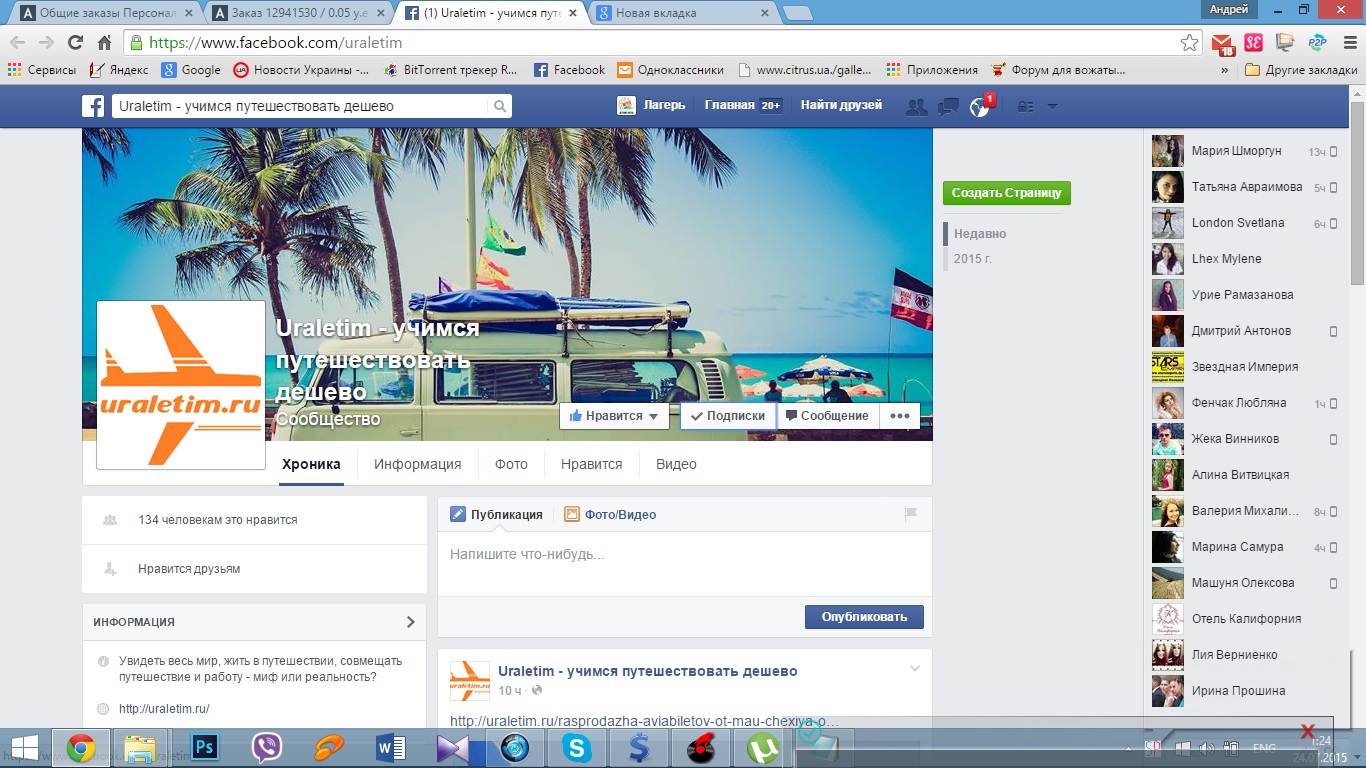Open the Visual Studio icon in taskbar
1366x768 pixels.
coord(452,747)
